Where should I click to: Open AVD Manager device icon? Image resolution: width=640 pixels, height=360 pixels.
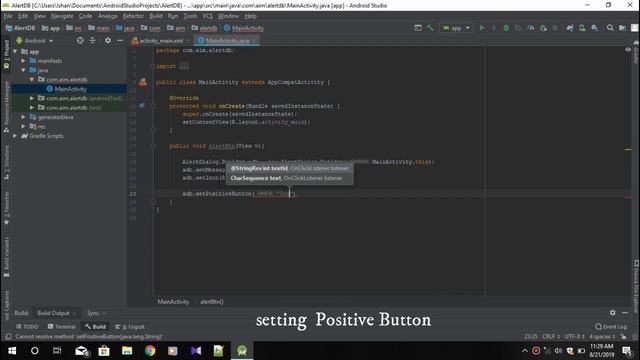(582, 28)
